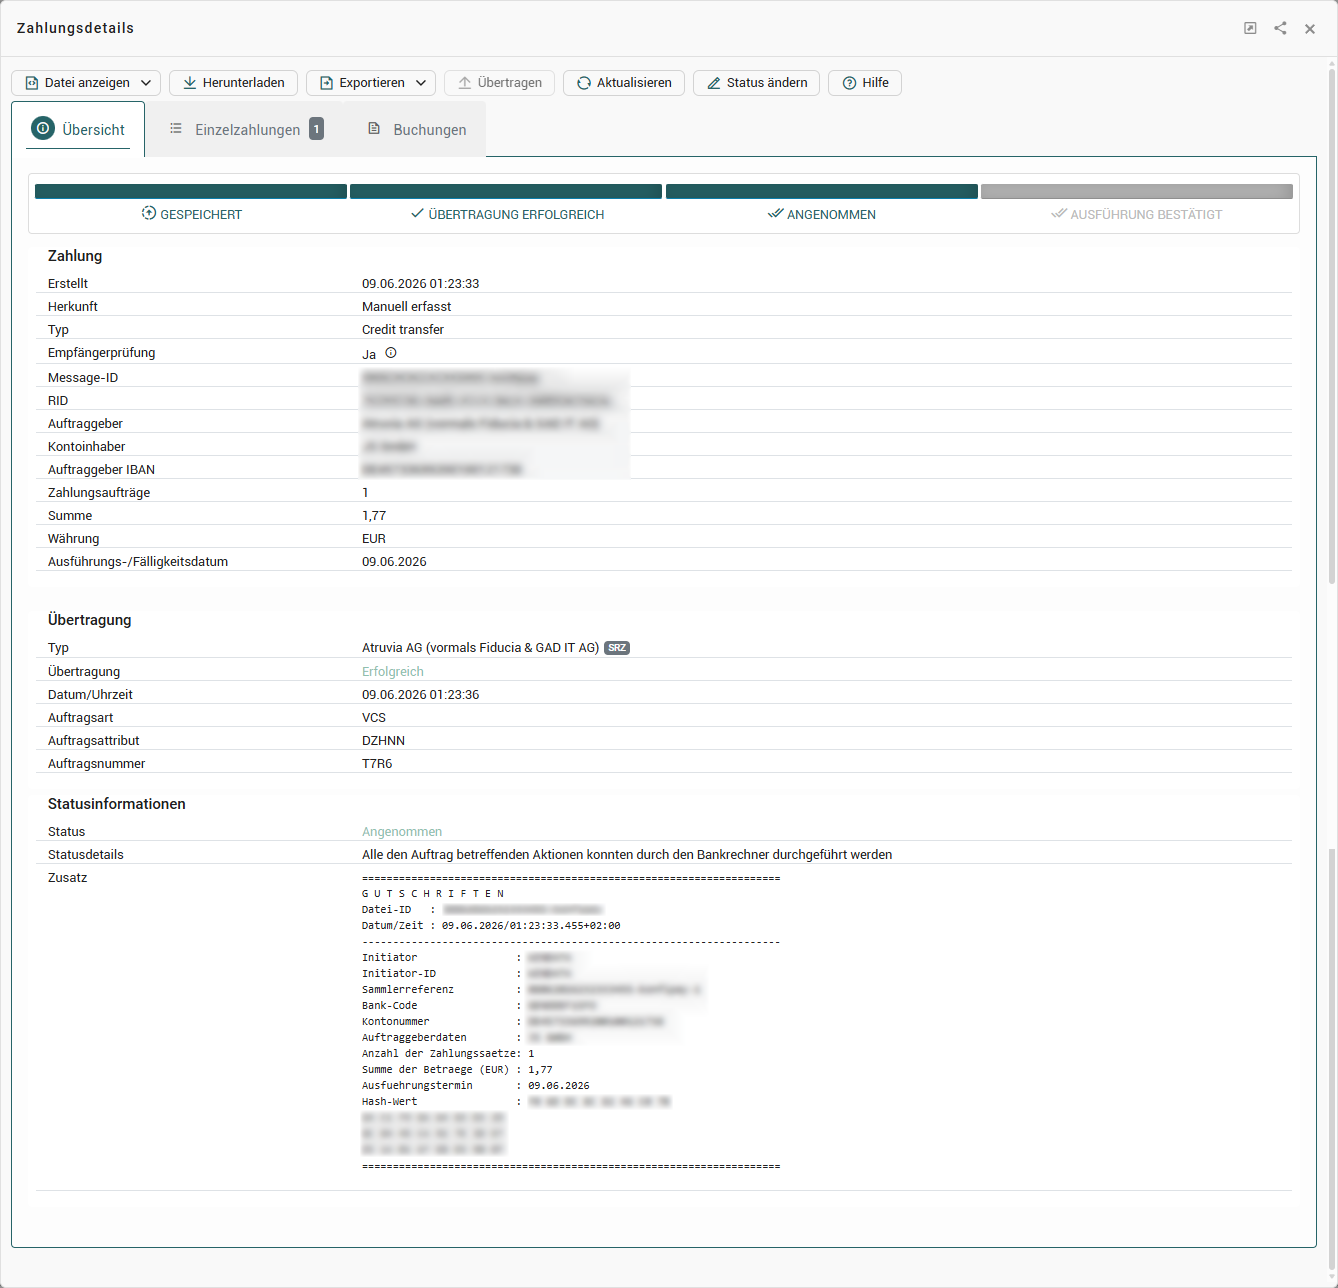Click the Erstellt timestamp 01:23:33

click(420, 284)
